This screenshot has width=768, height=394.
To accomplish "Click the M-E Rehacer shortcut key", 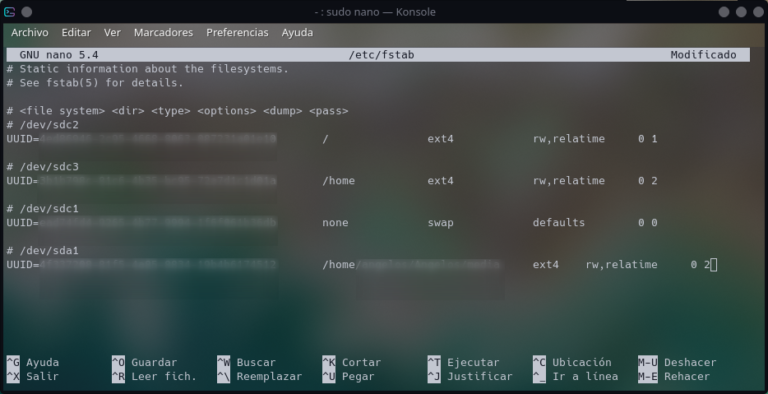I will tap(648, 377).
